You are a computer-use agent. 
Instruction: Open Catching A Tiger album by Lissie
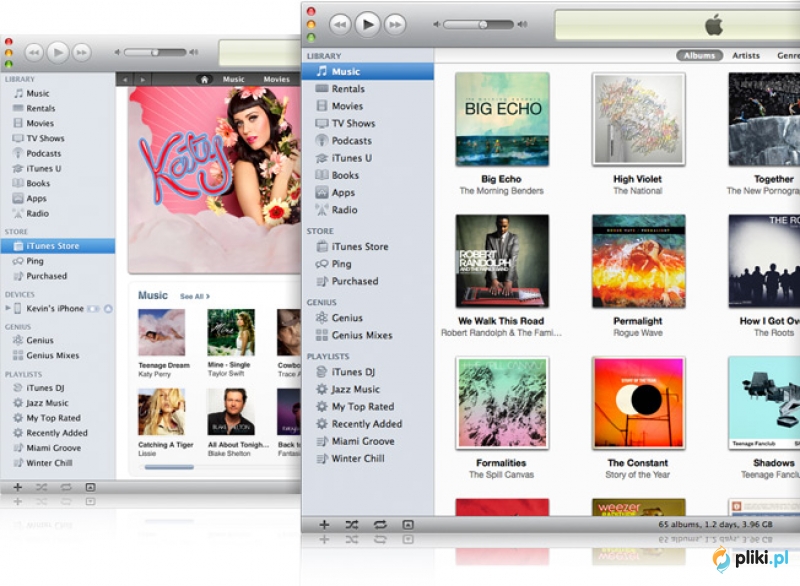point(162,412)
